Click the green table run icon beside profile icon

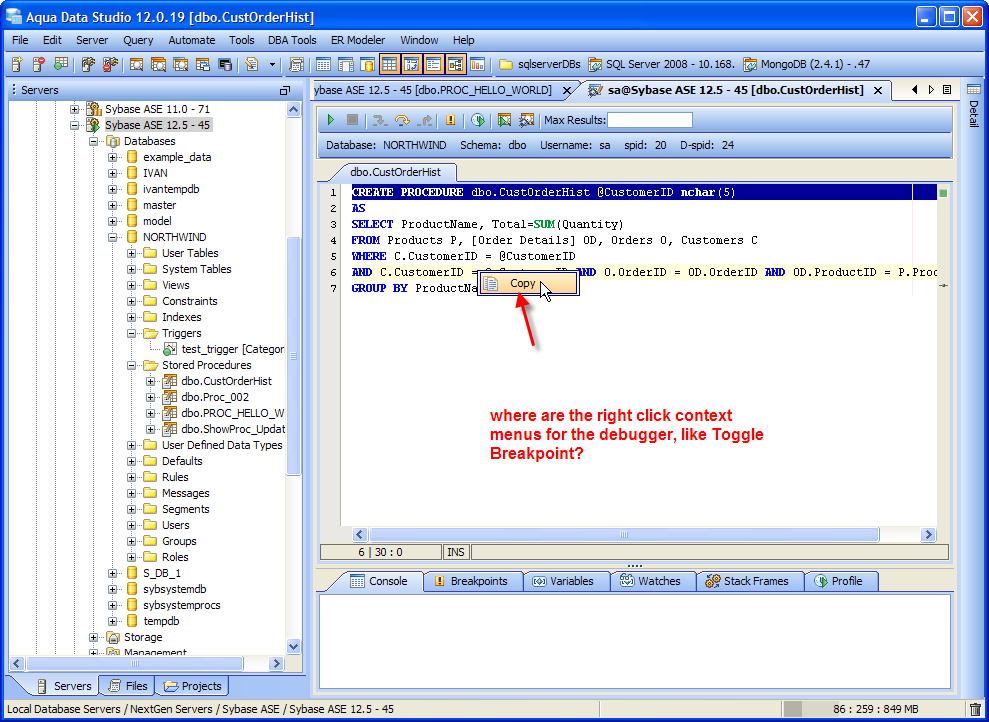pos(504,120)
